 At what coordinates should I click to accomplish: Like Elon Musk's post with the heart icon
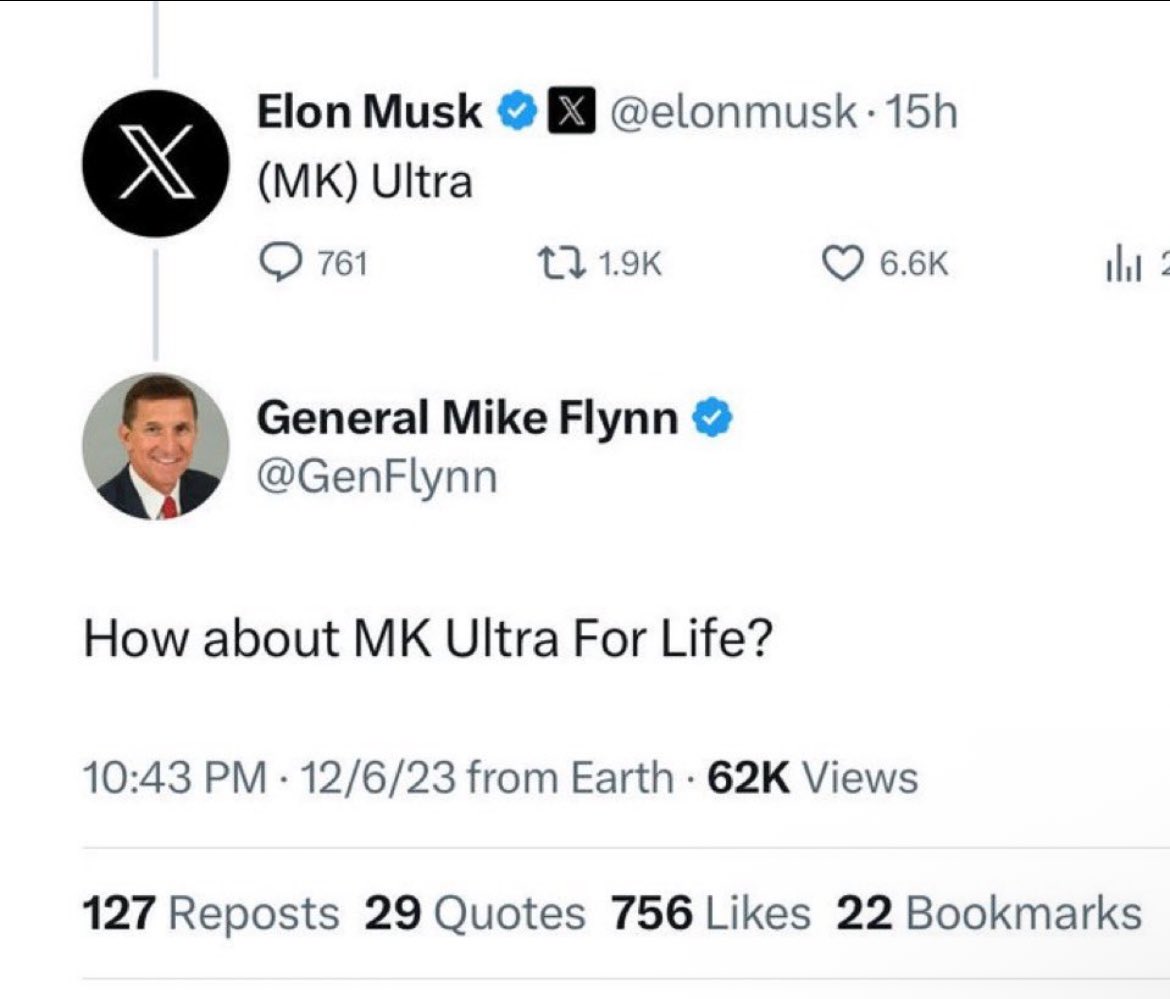click(841, 263)
